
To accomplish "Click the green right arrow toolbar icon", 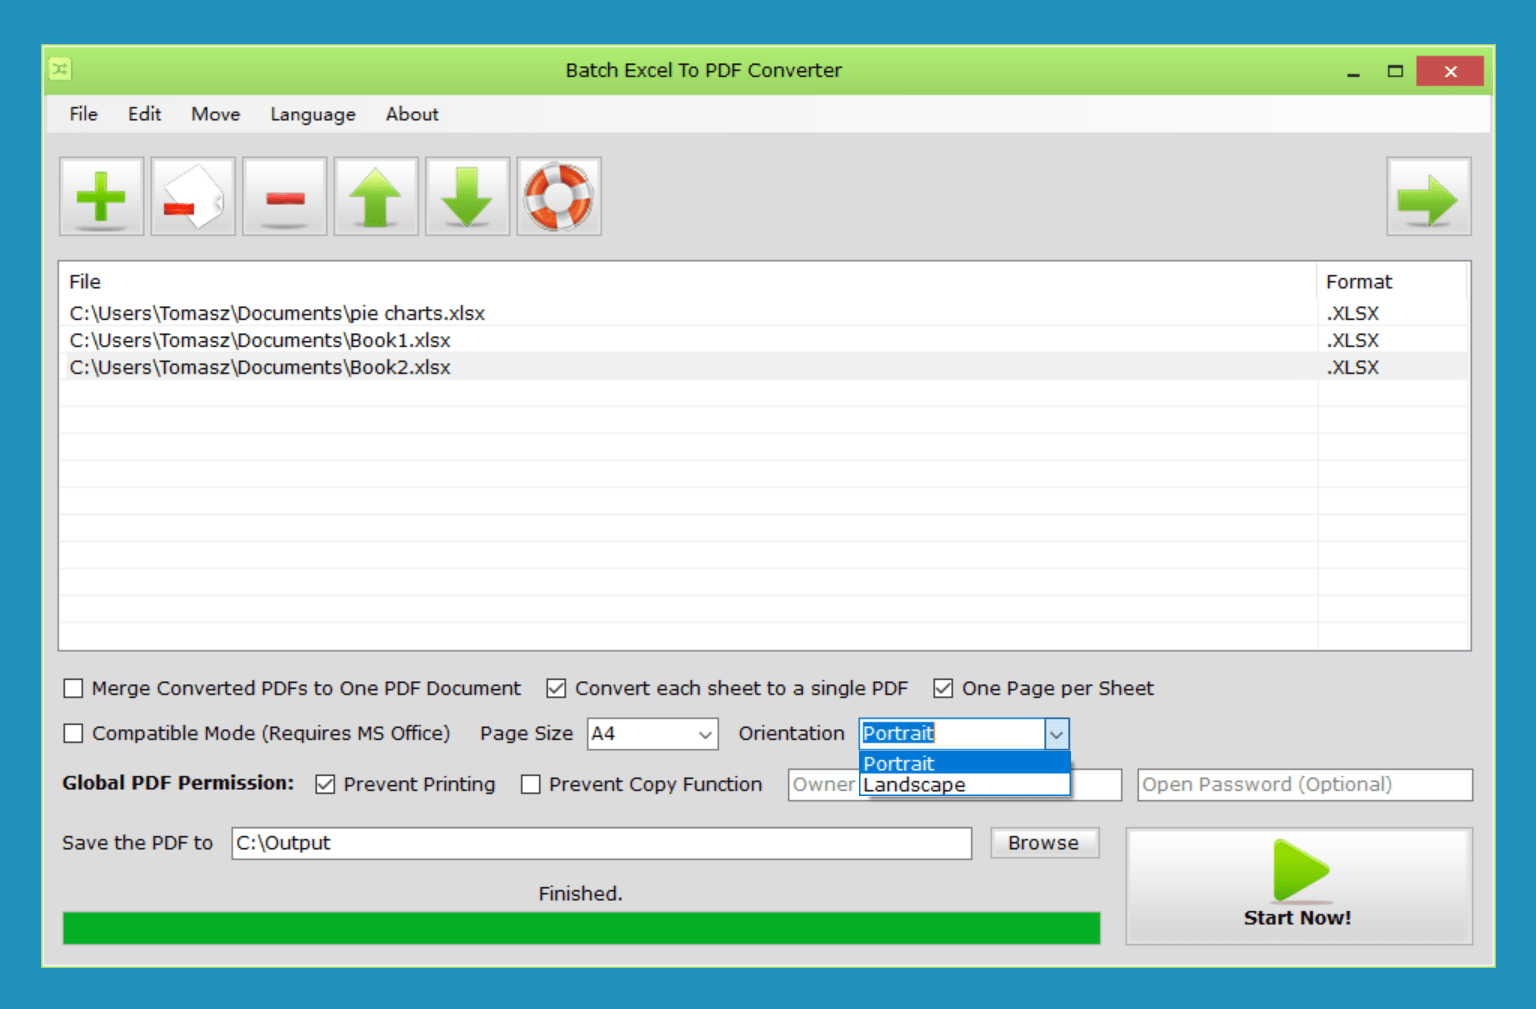I will pos(1428,196).
